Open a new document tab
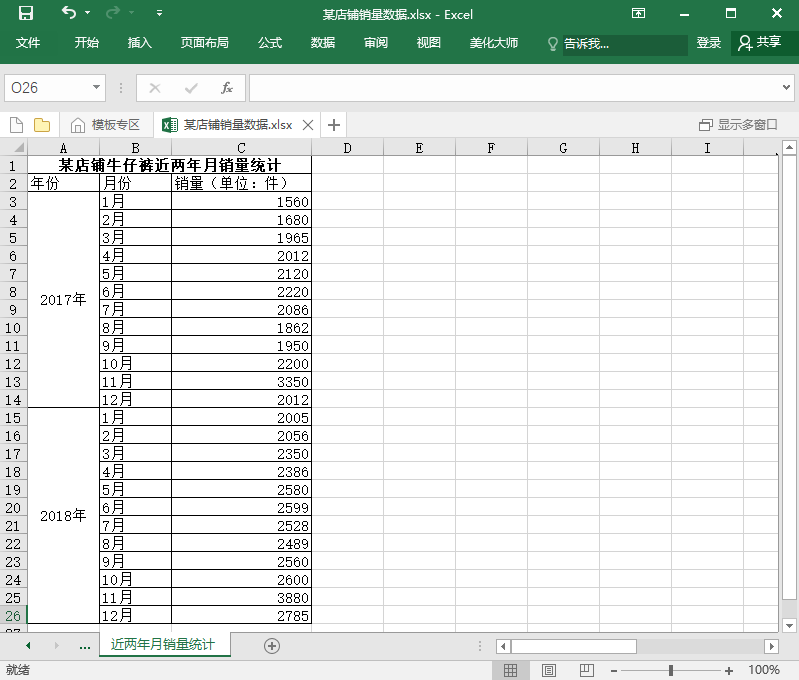This screenshot has height=680, width=799. [334, 125]
